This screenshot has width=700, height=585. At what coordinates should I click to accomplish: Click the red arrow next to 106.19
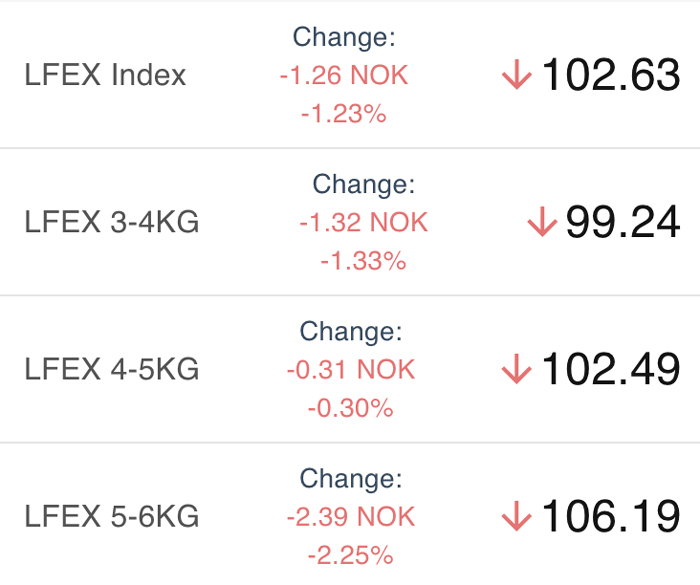[517, 516]
